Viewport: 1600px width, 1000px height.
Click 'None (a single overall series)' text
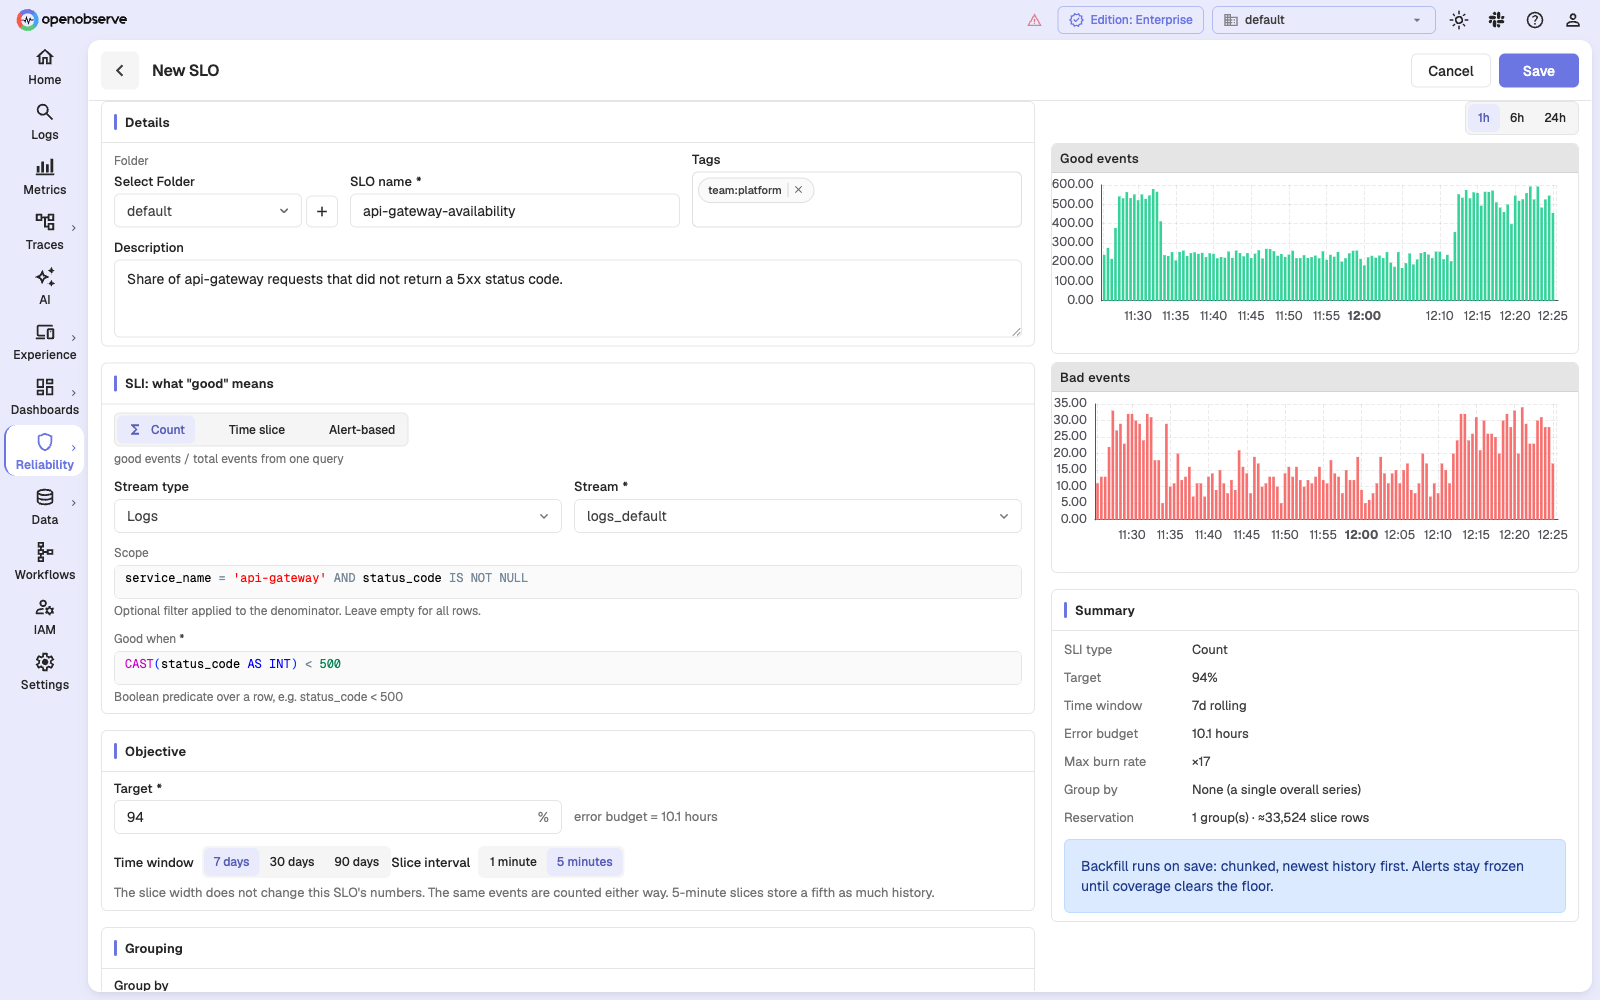click(1276, 790)
